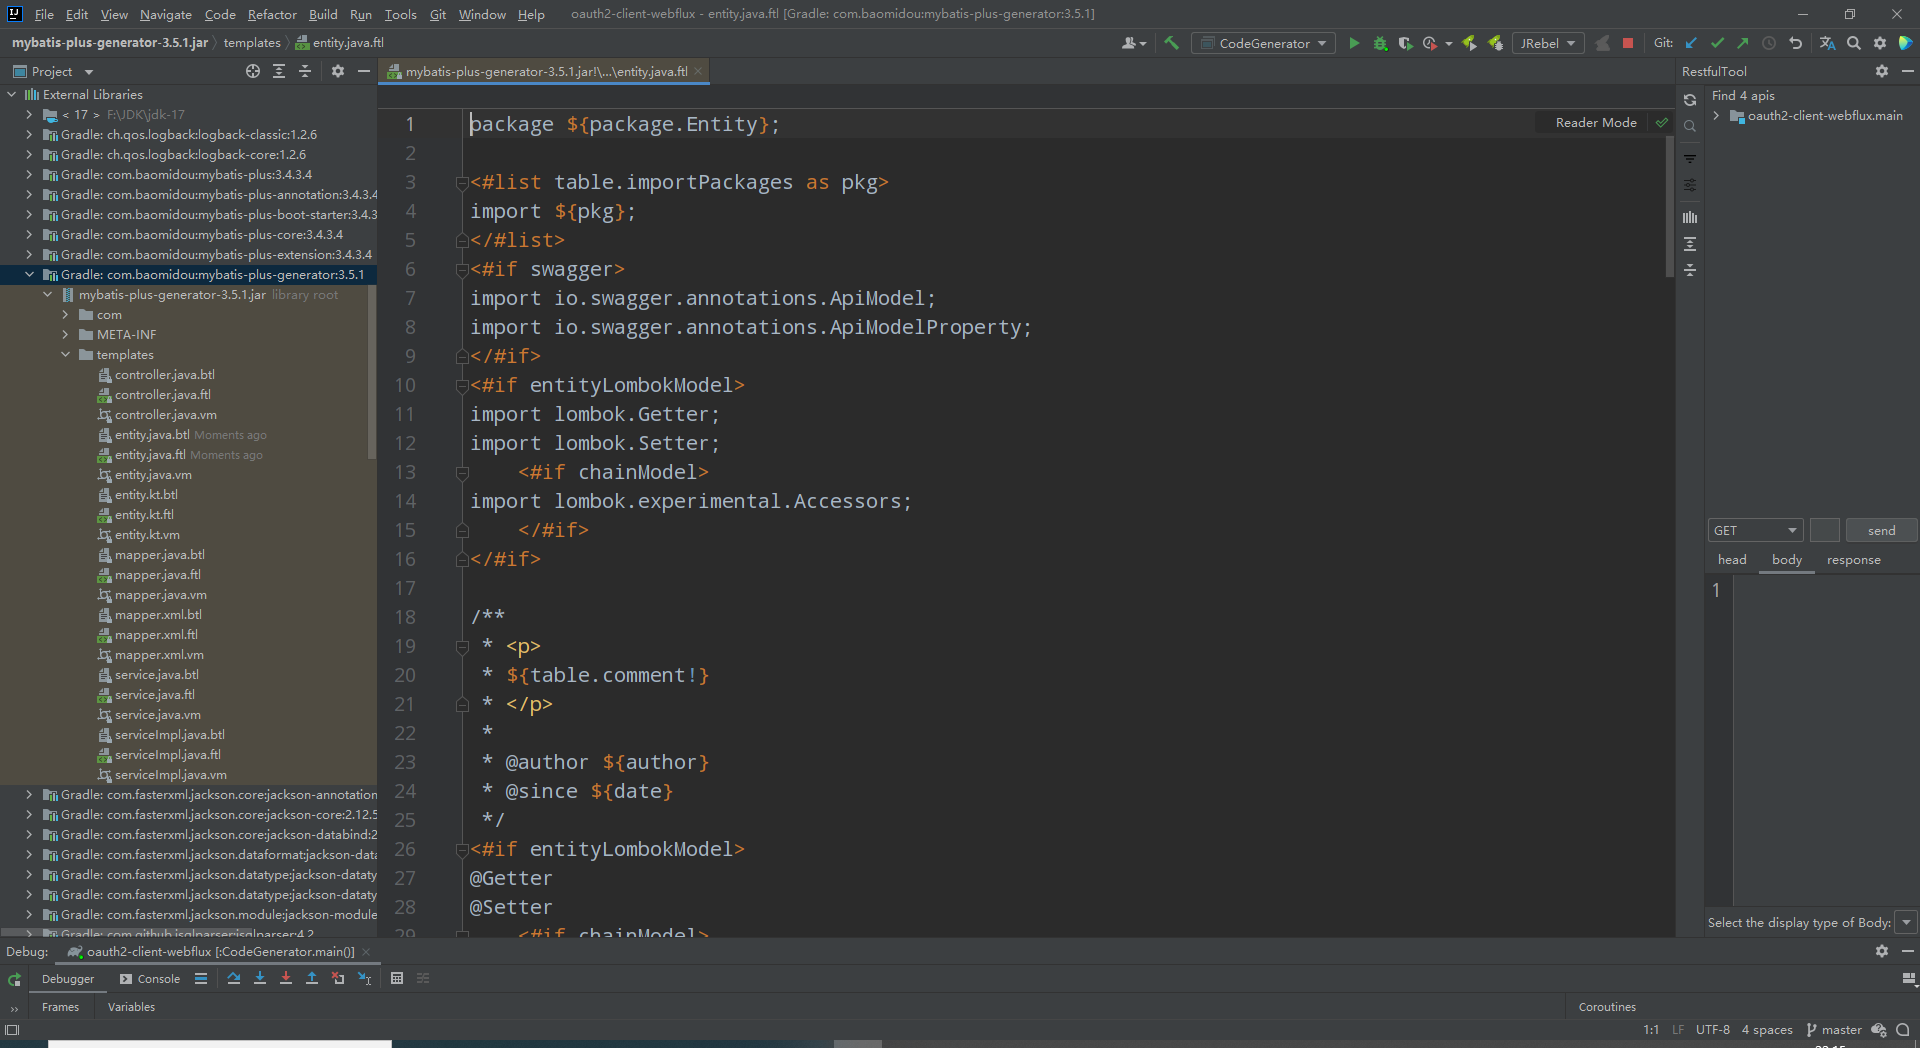Click Git Rollback undo arrow
The height and width of the screenshot is (1048, 1920).
(1795, 43)
